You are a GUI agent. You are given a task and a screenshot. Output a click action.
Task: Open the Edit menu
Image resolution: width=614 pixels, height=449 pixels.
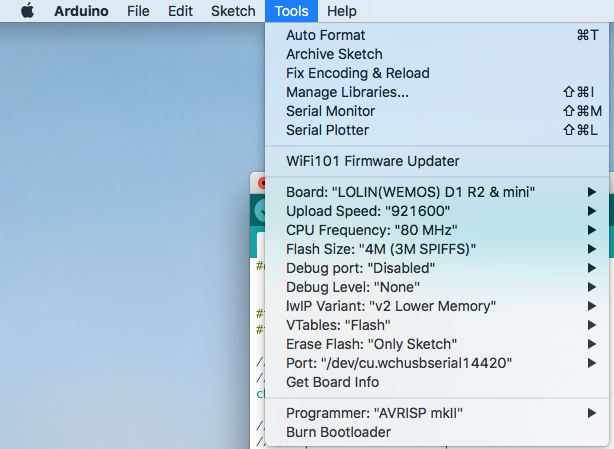pos(180,11)
